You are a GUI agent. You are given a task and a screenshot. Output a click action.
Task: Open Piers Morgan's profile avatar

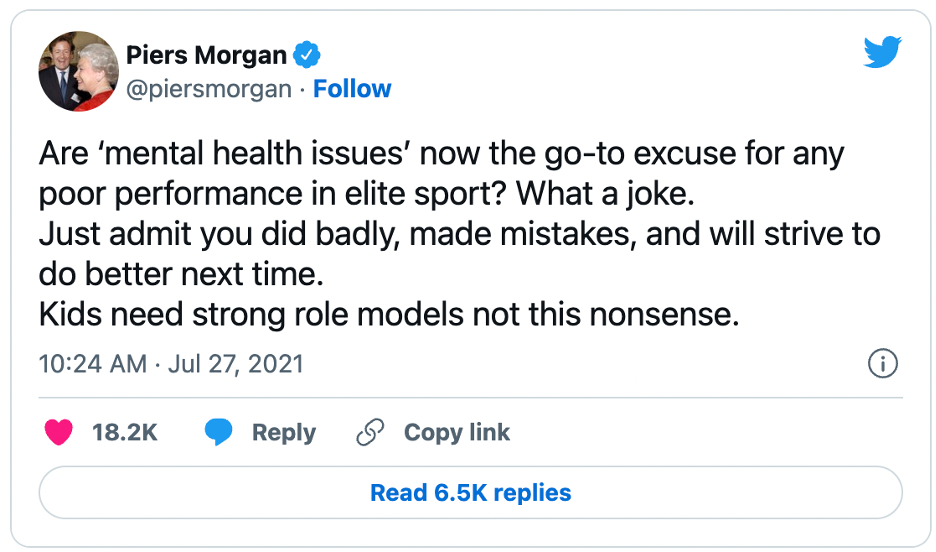78,70
